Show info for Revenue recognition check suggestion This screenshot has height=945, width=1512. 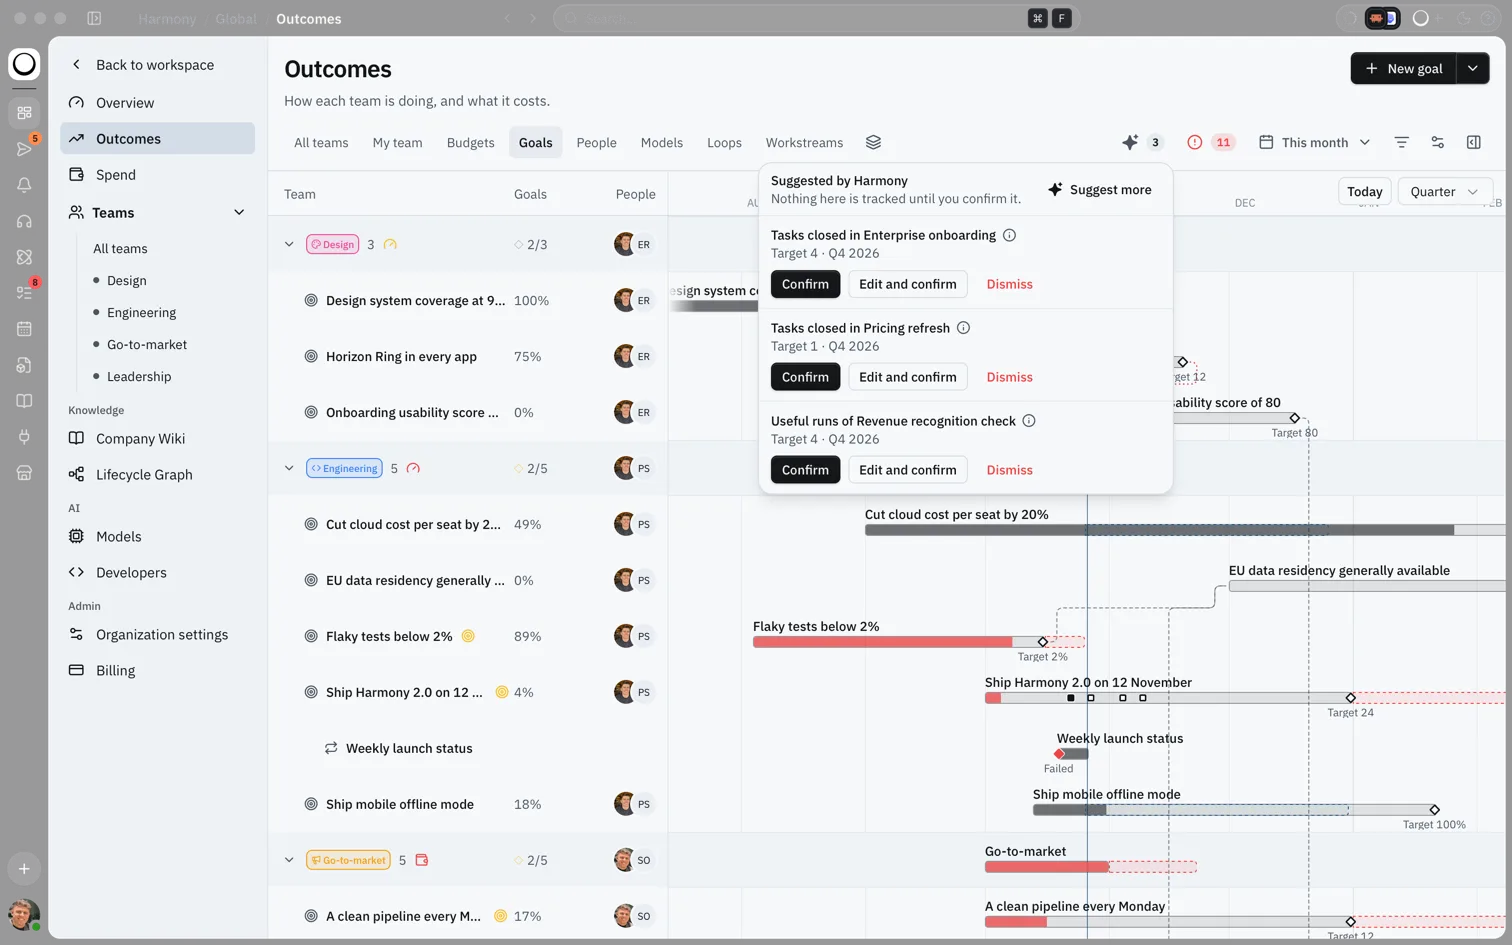pos(1029,421)
